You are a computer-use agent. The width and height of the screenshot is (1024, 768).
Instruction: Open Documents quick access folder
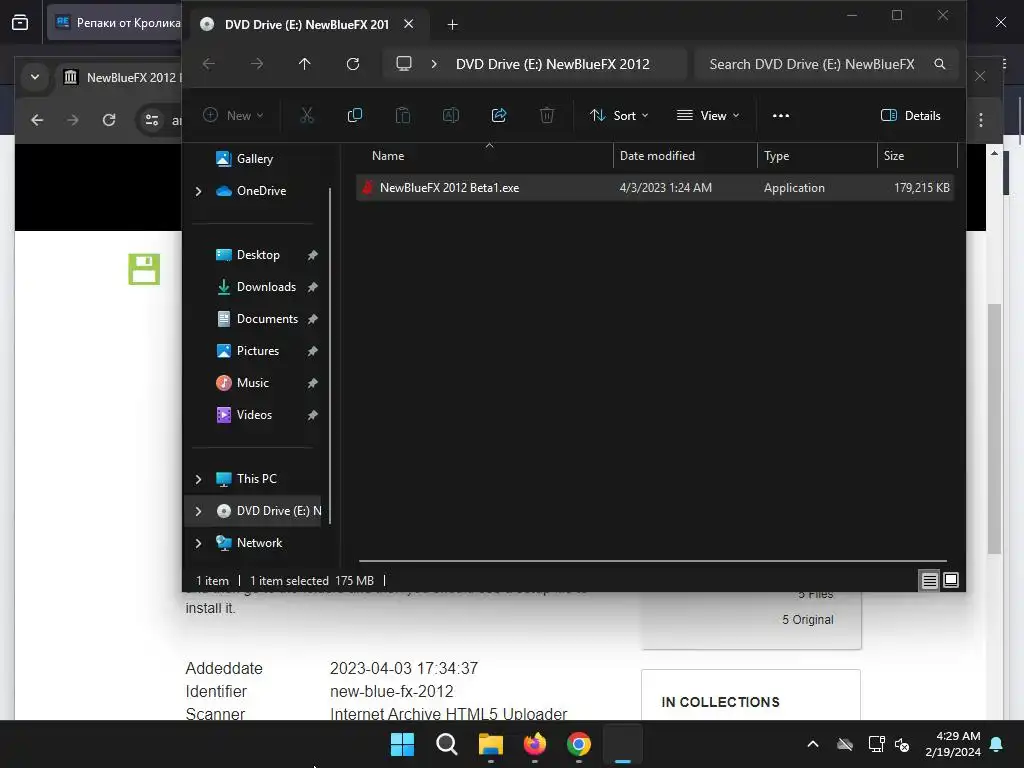click(266, 319)
